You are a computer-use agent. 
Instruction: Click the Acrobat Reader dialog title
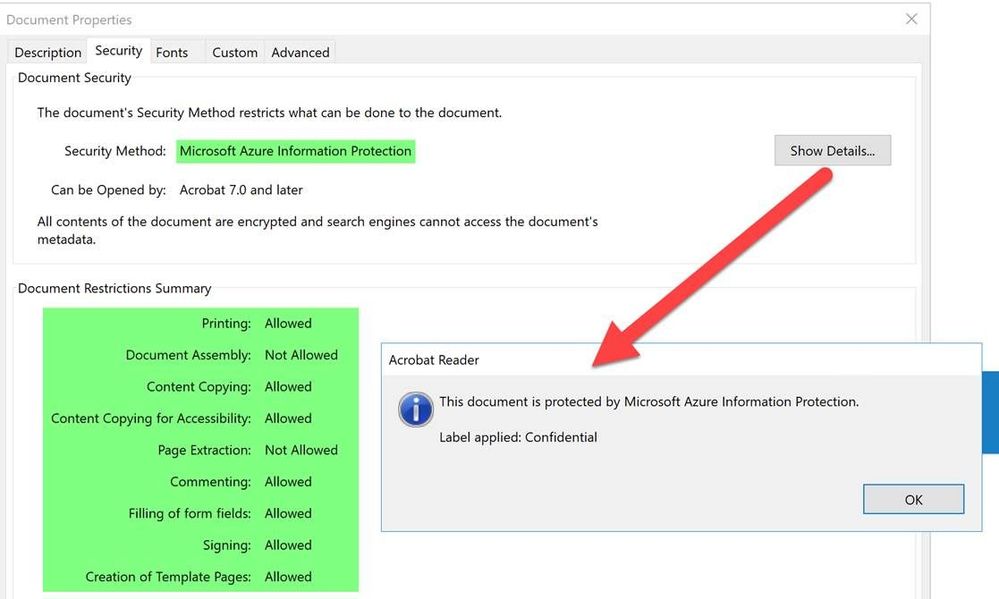[434, 360]
